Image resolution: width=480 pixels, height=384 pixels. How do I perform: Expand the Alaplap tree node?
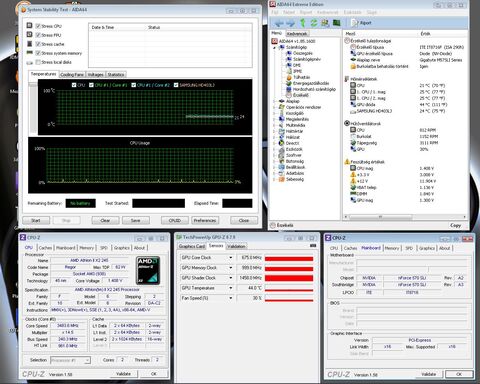[274, 101]
